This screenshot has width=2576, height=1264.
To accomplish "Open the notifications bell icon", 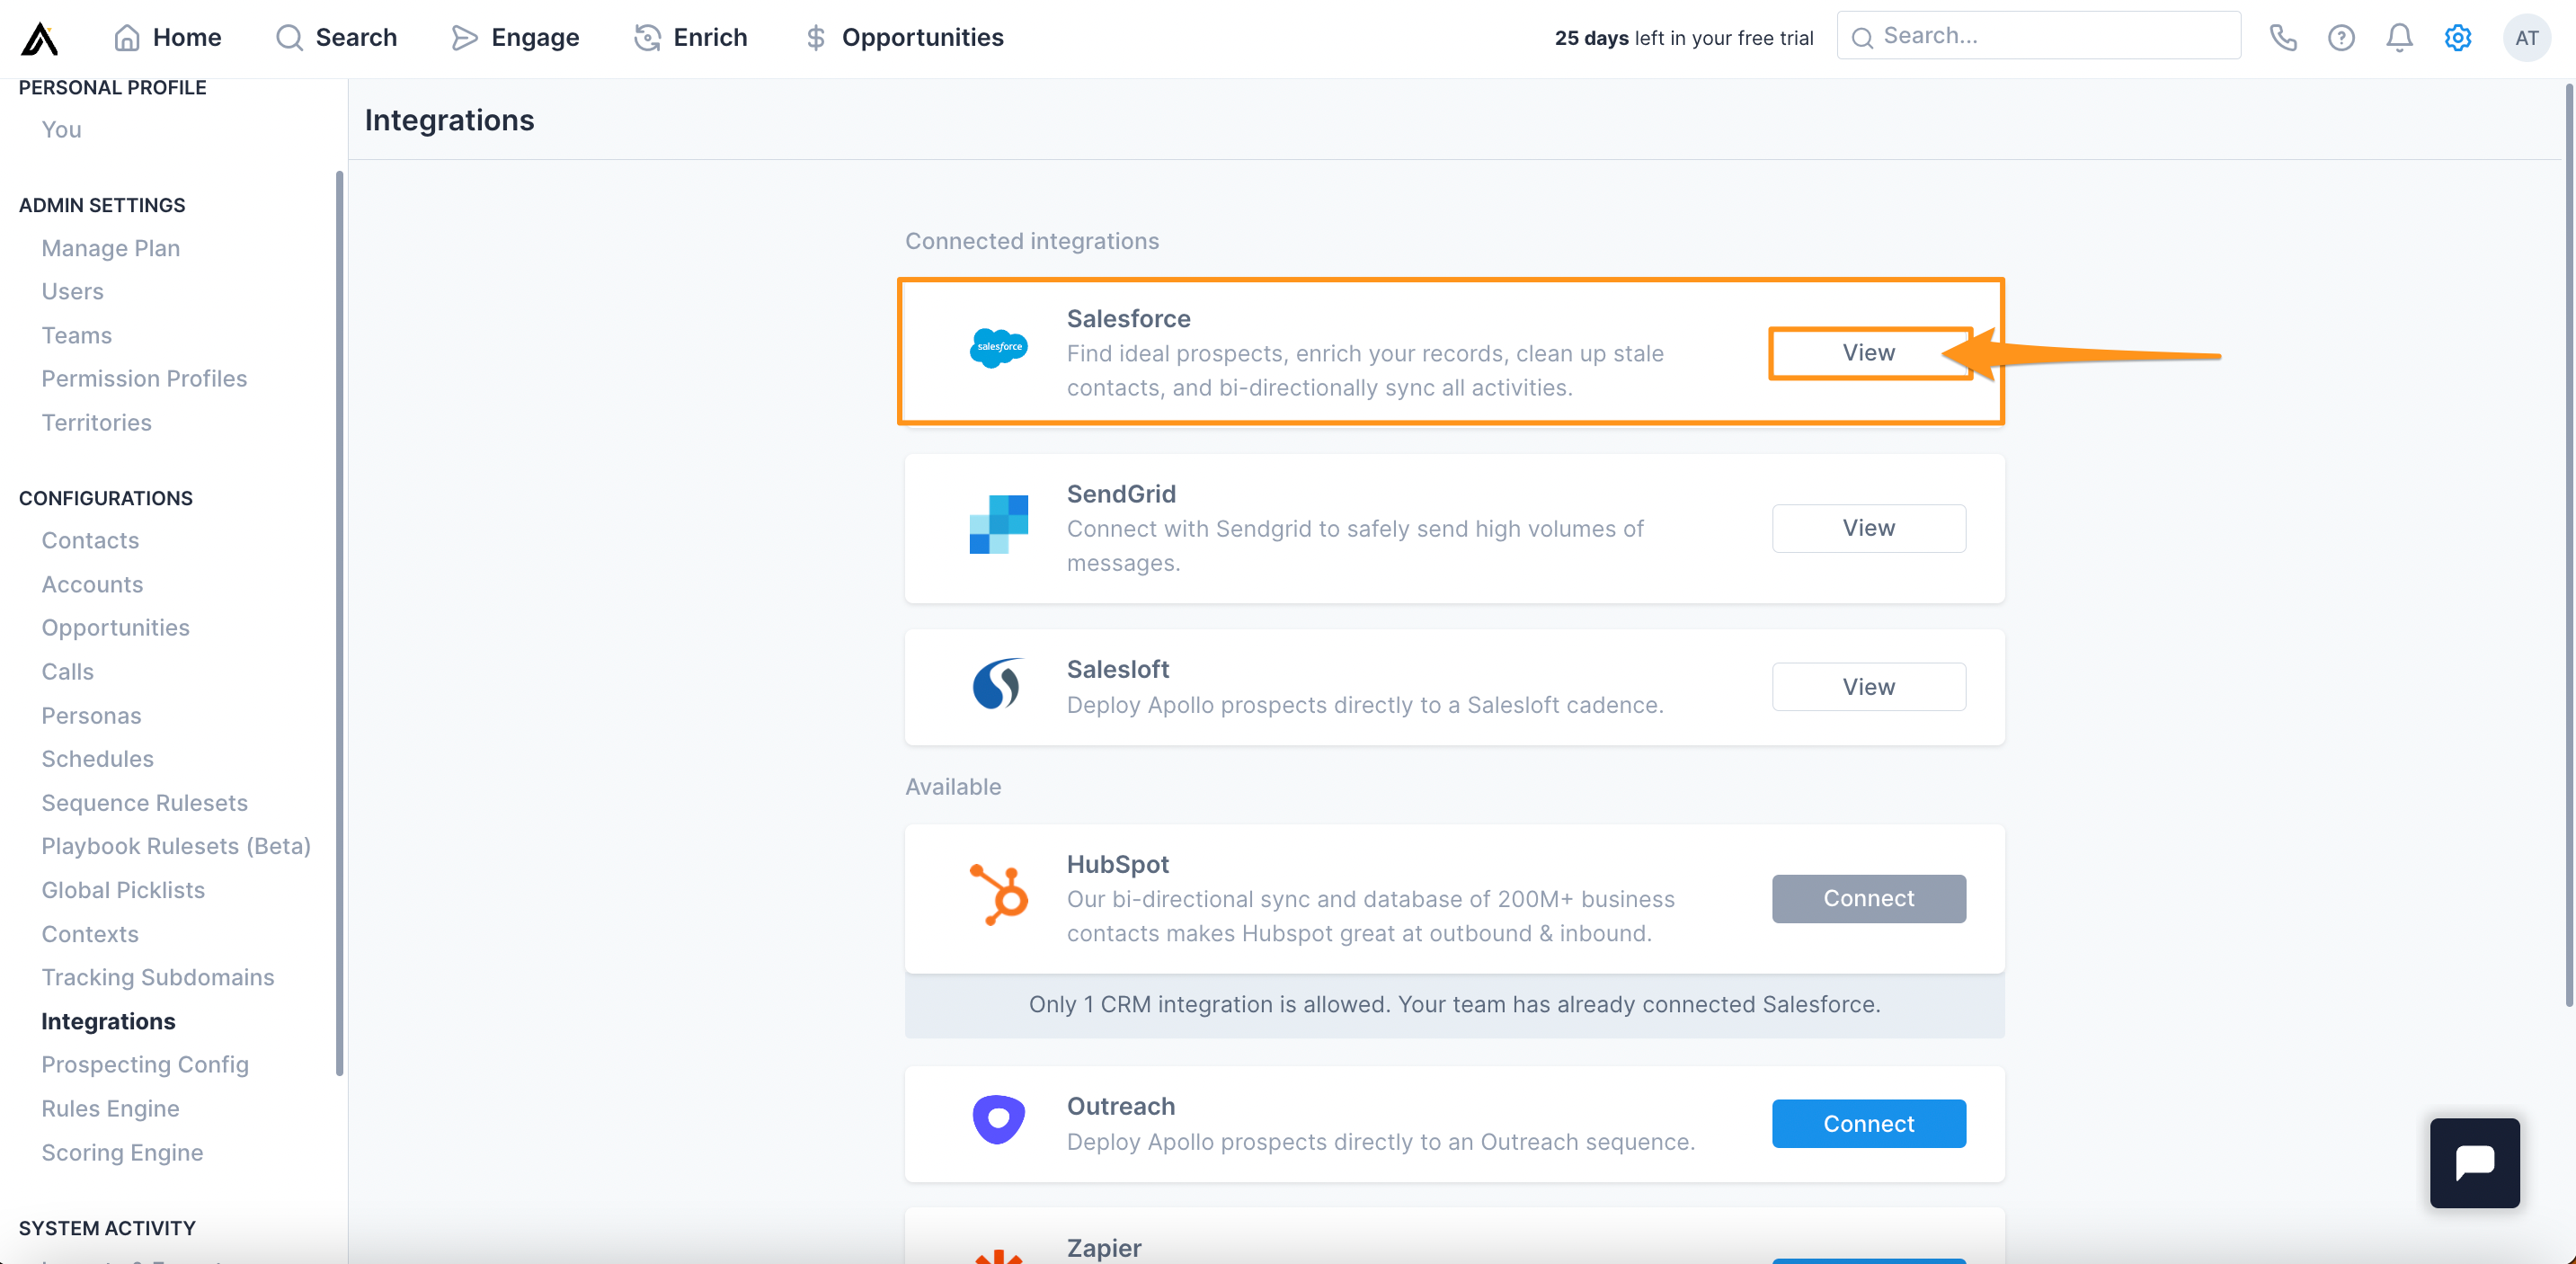I will click(2399, 38).
